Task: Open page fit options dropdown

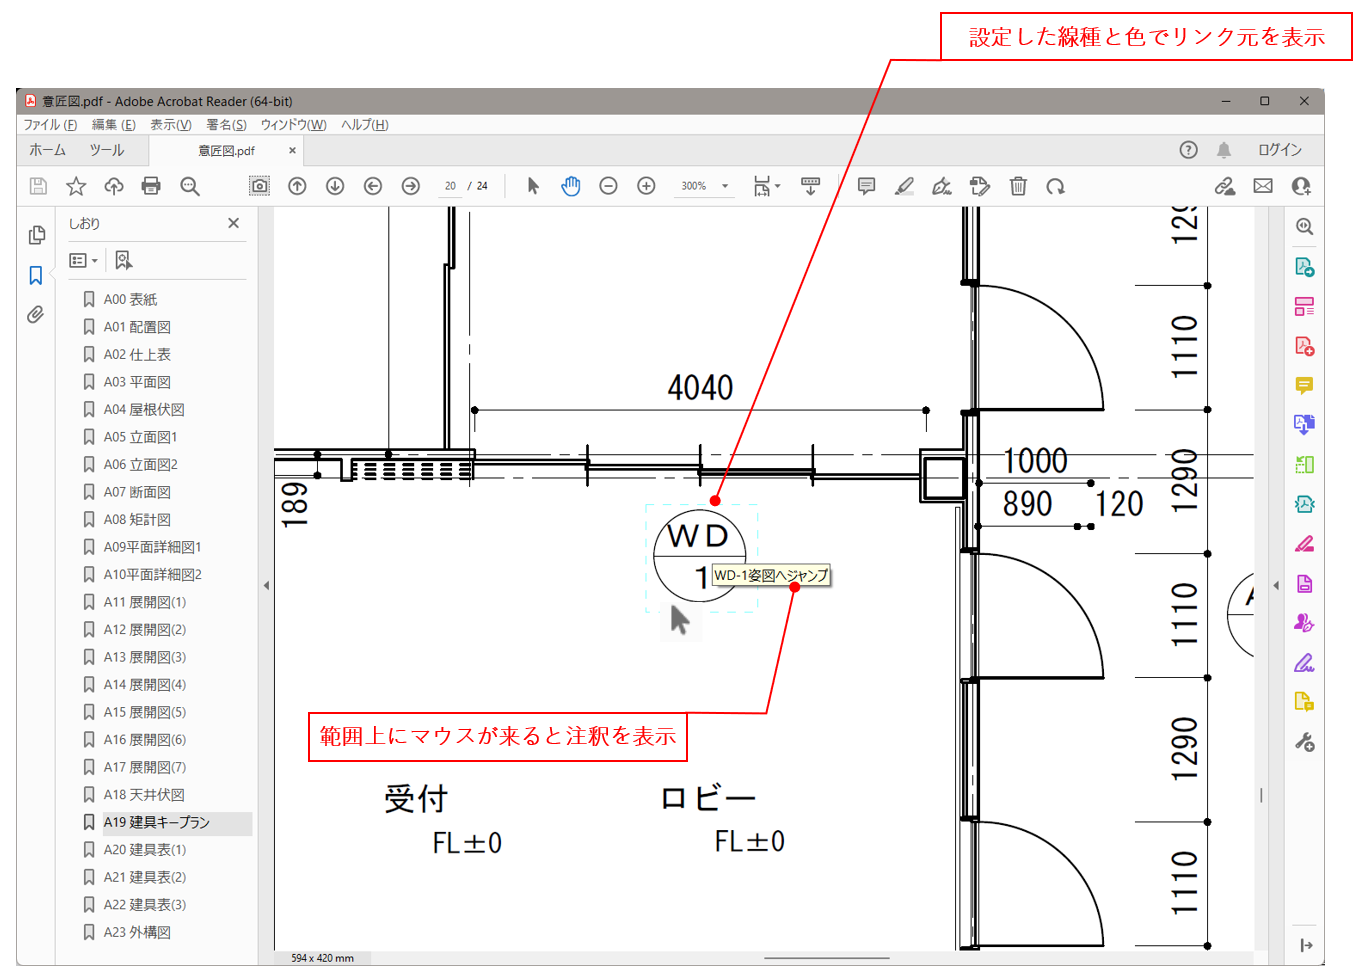Action: point(766,186)
